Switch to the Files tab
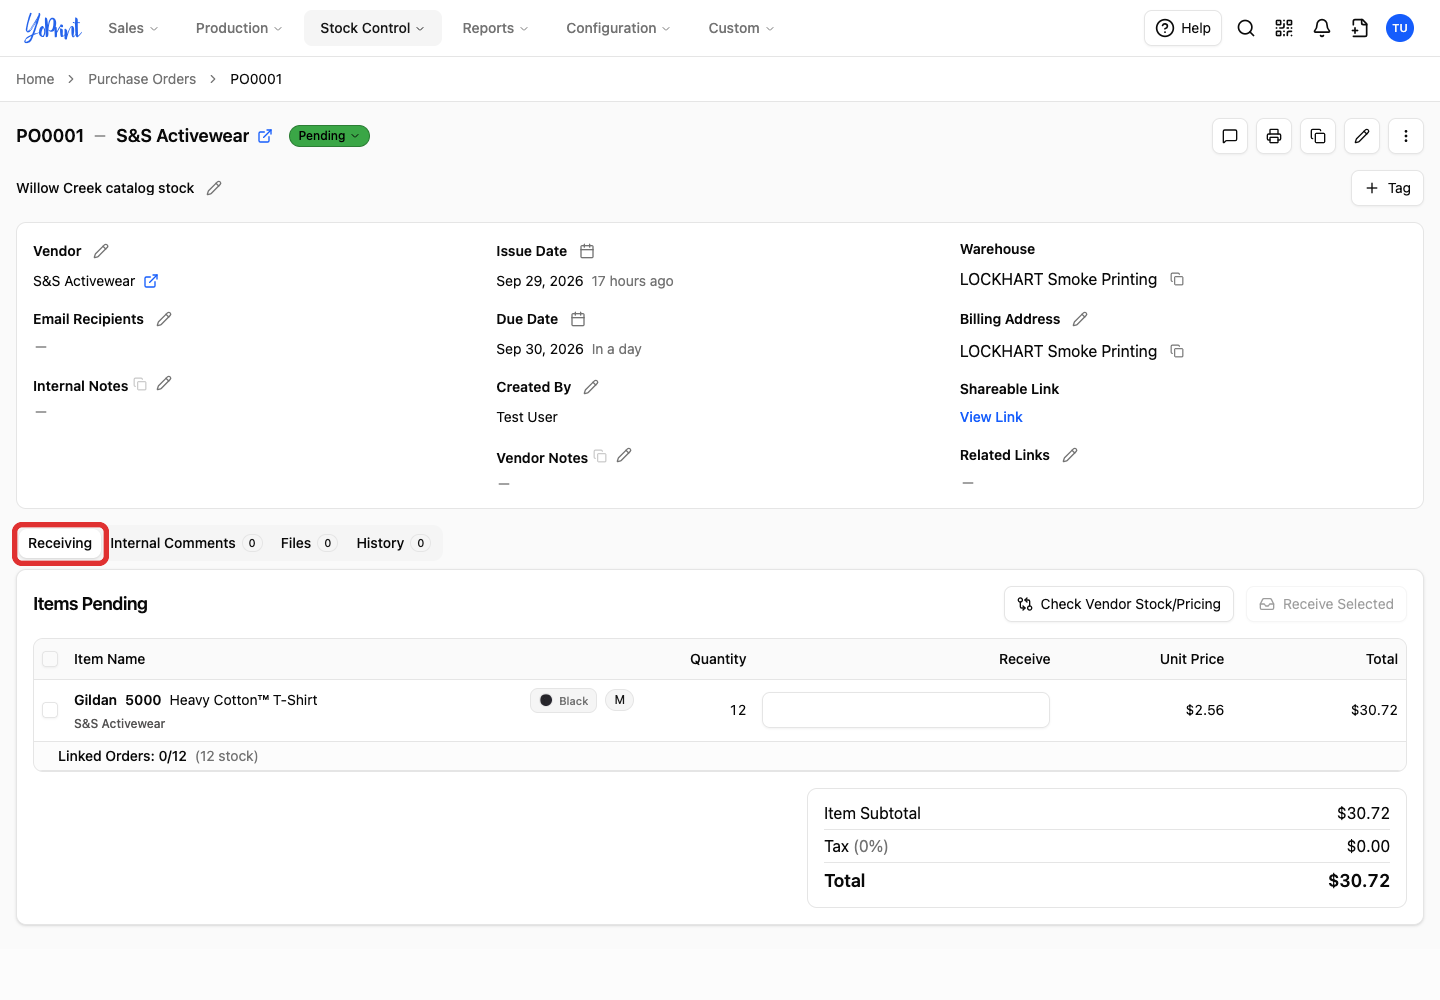The height and width of the screenshot is (1000, 1440). [307, 543]
